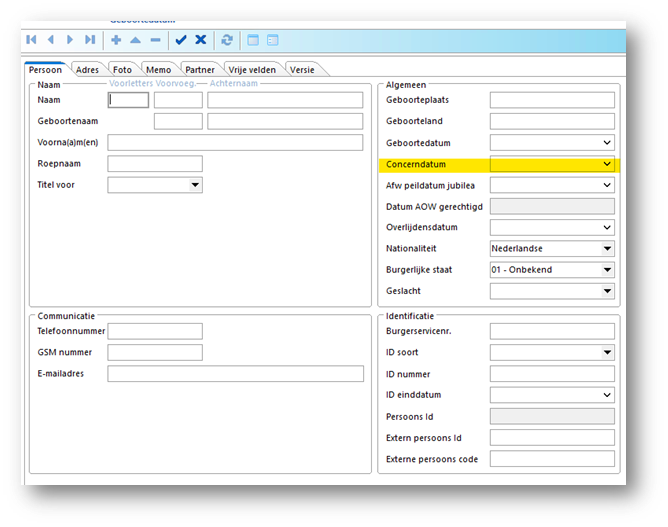
Task: Click the first window layout icon
Action: (x=253, y=40)
